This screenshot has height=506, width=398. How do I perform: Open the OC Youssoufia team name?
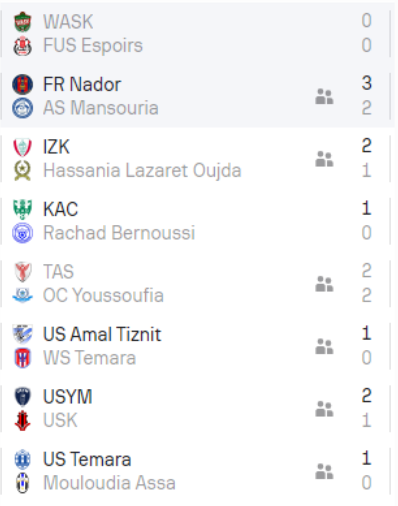103,295
